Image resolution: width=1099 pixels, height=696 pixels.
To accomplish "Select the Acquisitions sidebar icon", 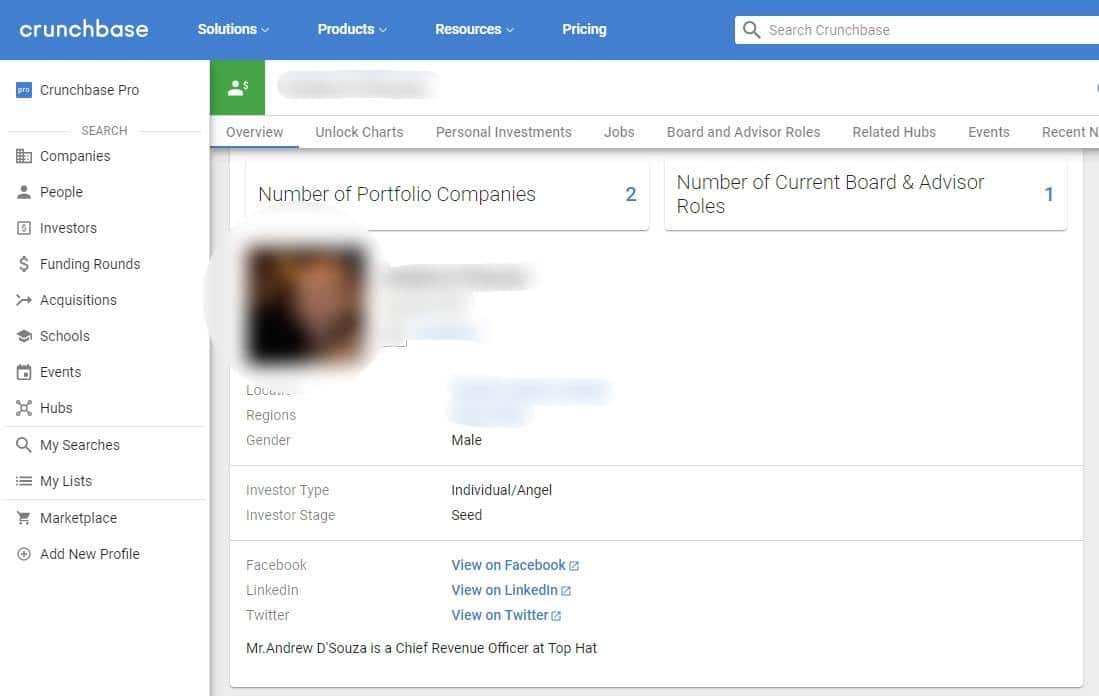I will coord(24,300).
